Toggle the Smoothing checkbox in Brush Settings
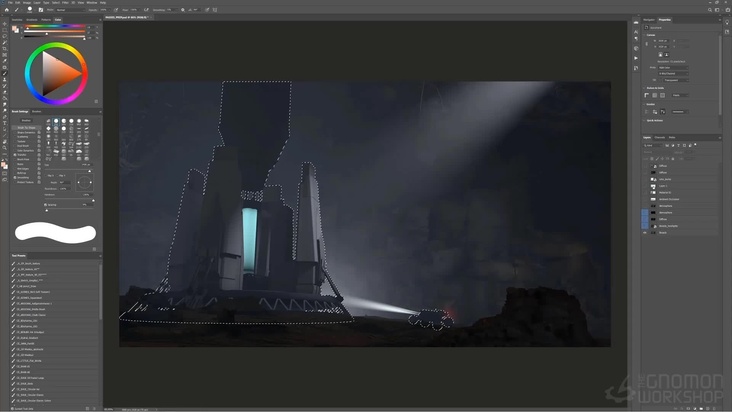This screenshot has width=732, height=412. [15, 177]
